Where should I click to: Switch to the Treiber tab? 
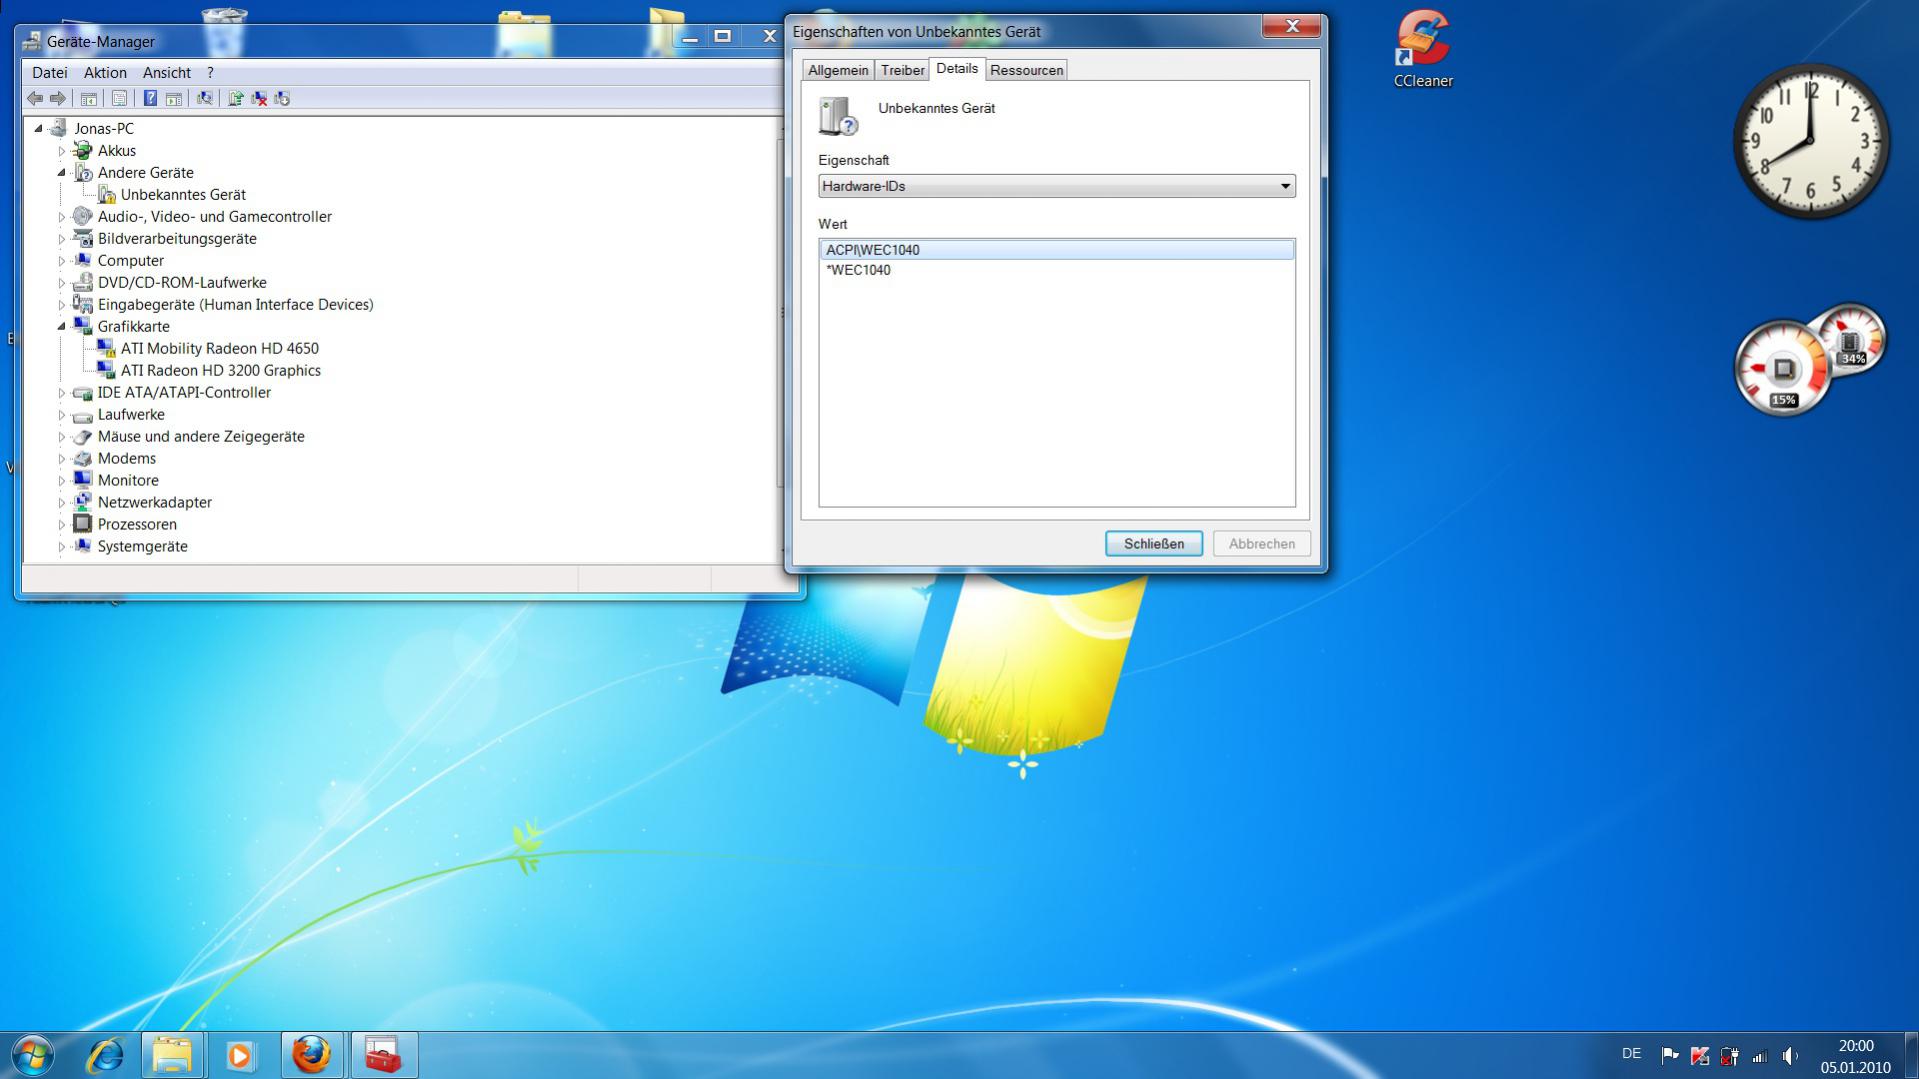(x=902, y=70)
